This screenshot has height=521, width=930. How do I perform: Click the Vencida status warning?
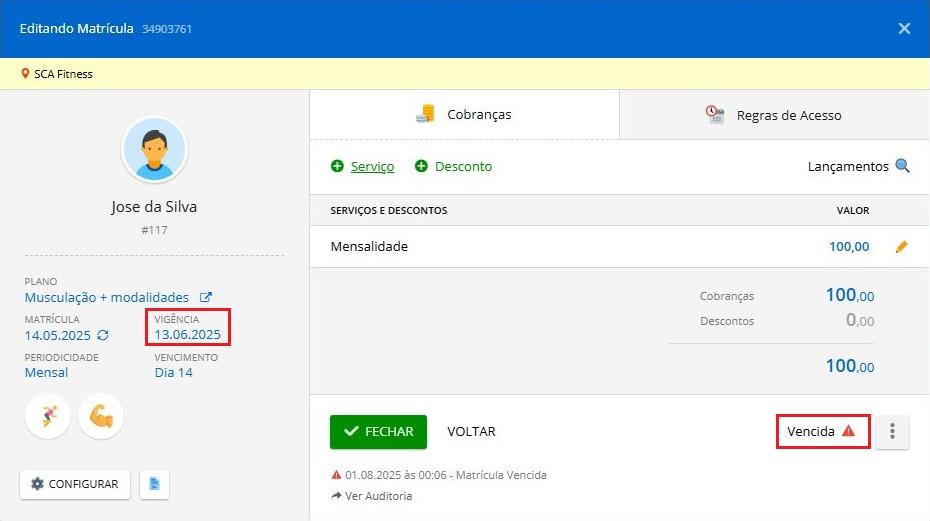click(821, 431)
